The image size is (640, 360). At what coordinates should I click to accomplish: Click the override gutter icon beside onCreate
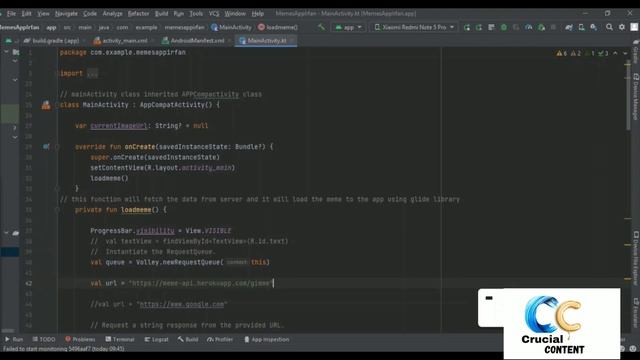[46, 147]
